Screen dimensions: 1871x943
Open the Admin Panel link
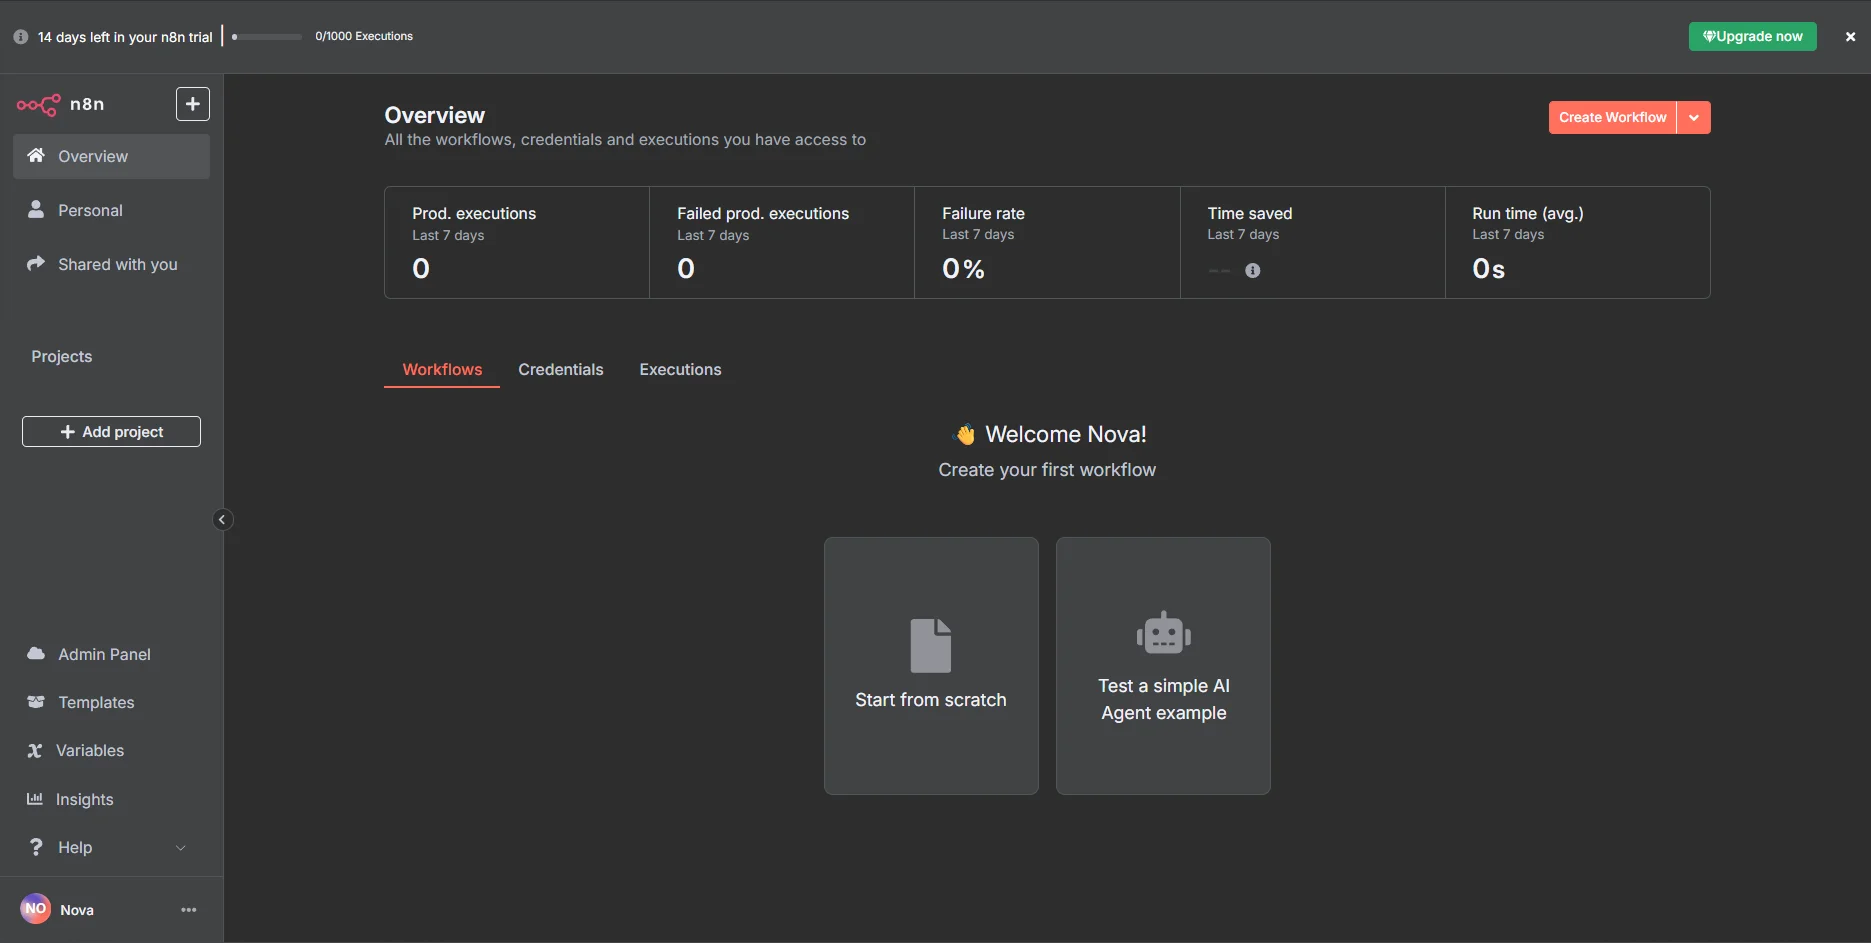[111, 654]
